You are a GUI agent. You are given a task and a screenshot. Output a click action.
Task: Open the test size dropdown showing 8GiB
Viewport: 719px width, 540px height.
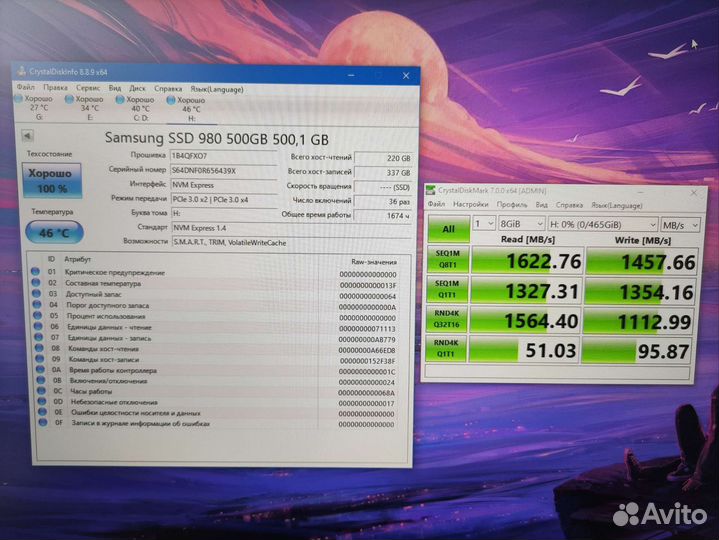click(x=522, y=224)
